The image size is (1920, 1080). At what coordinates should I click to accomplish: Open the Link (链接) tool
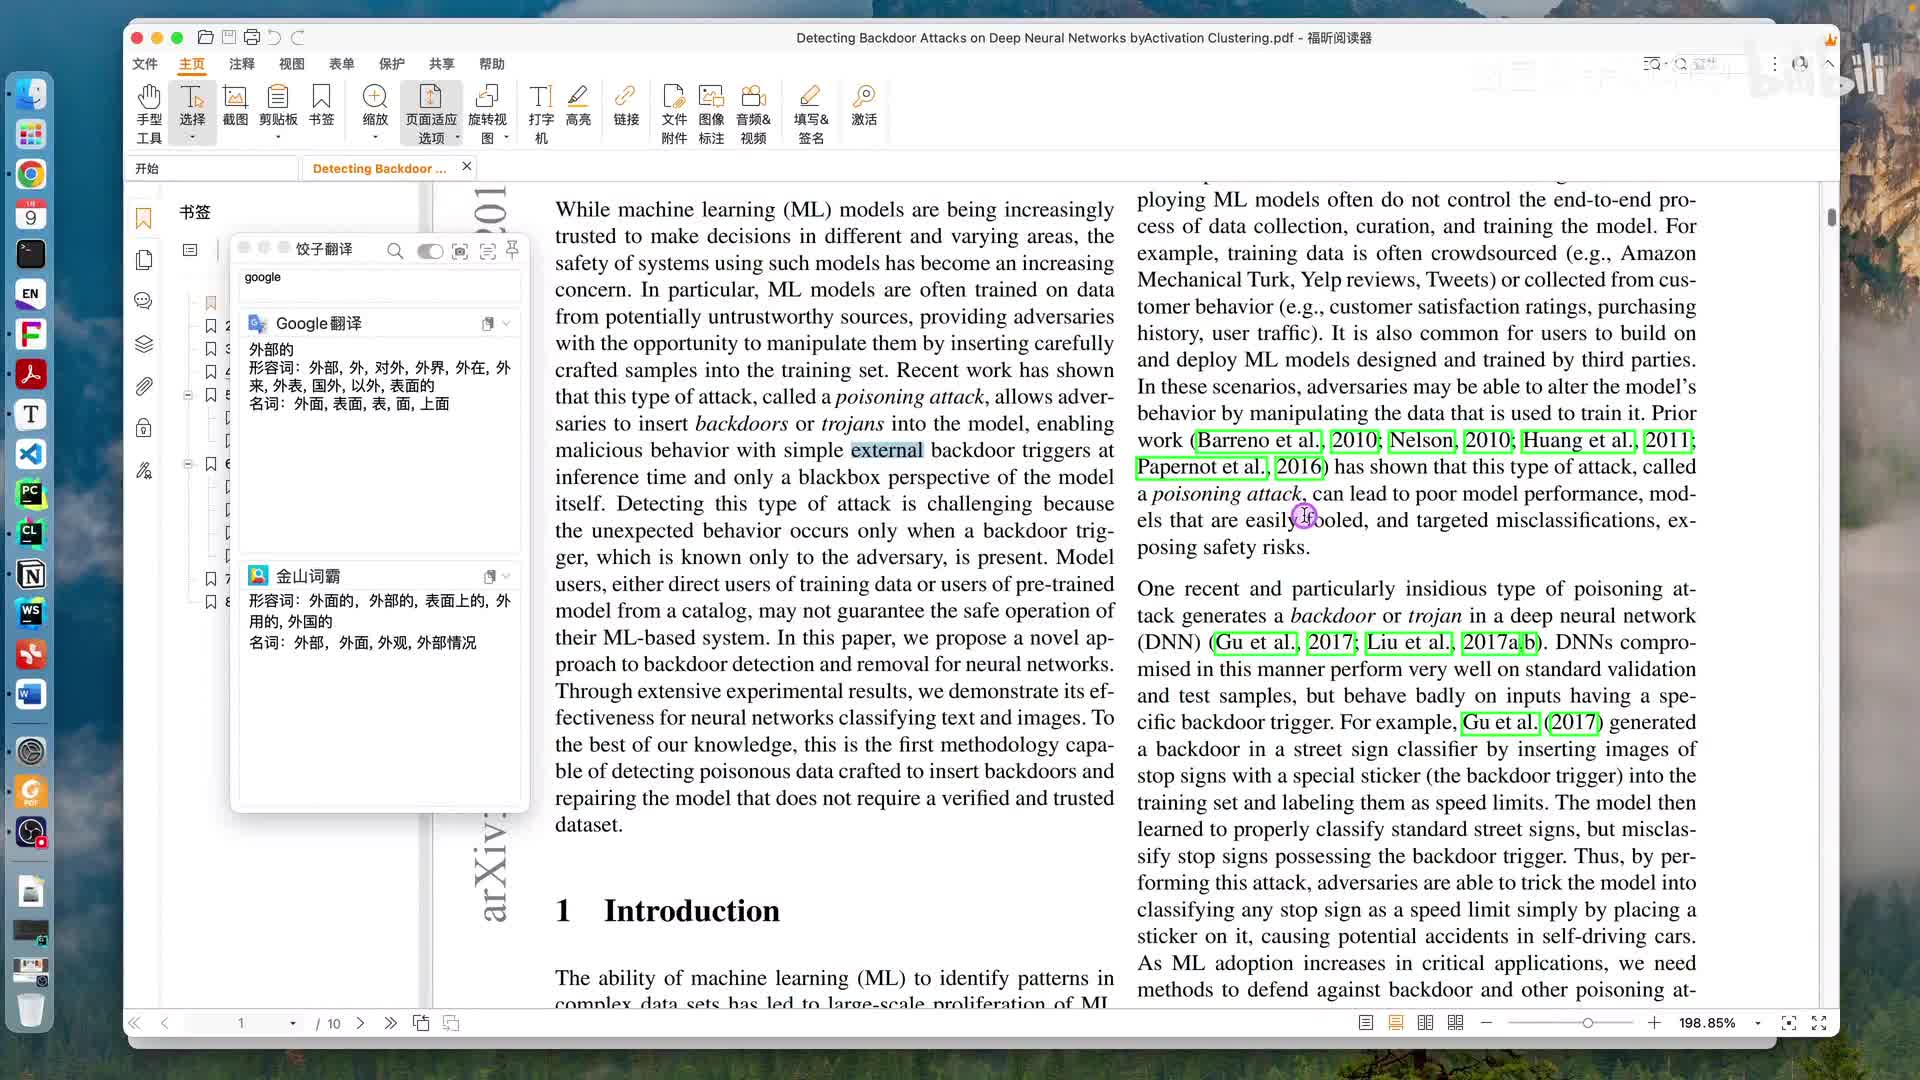(x=626, y=105)
